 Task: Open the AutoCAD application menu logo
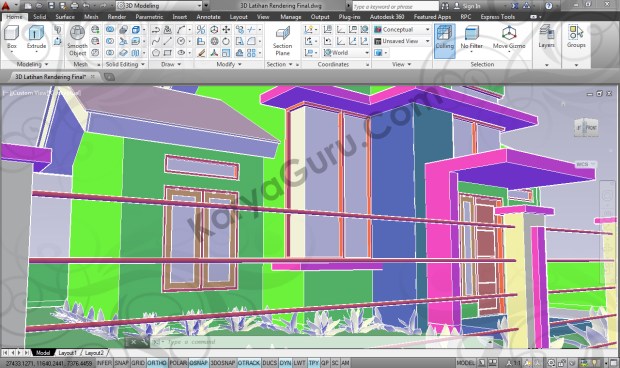coord(6,5)
